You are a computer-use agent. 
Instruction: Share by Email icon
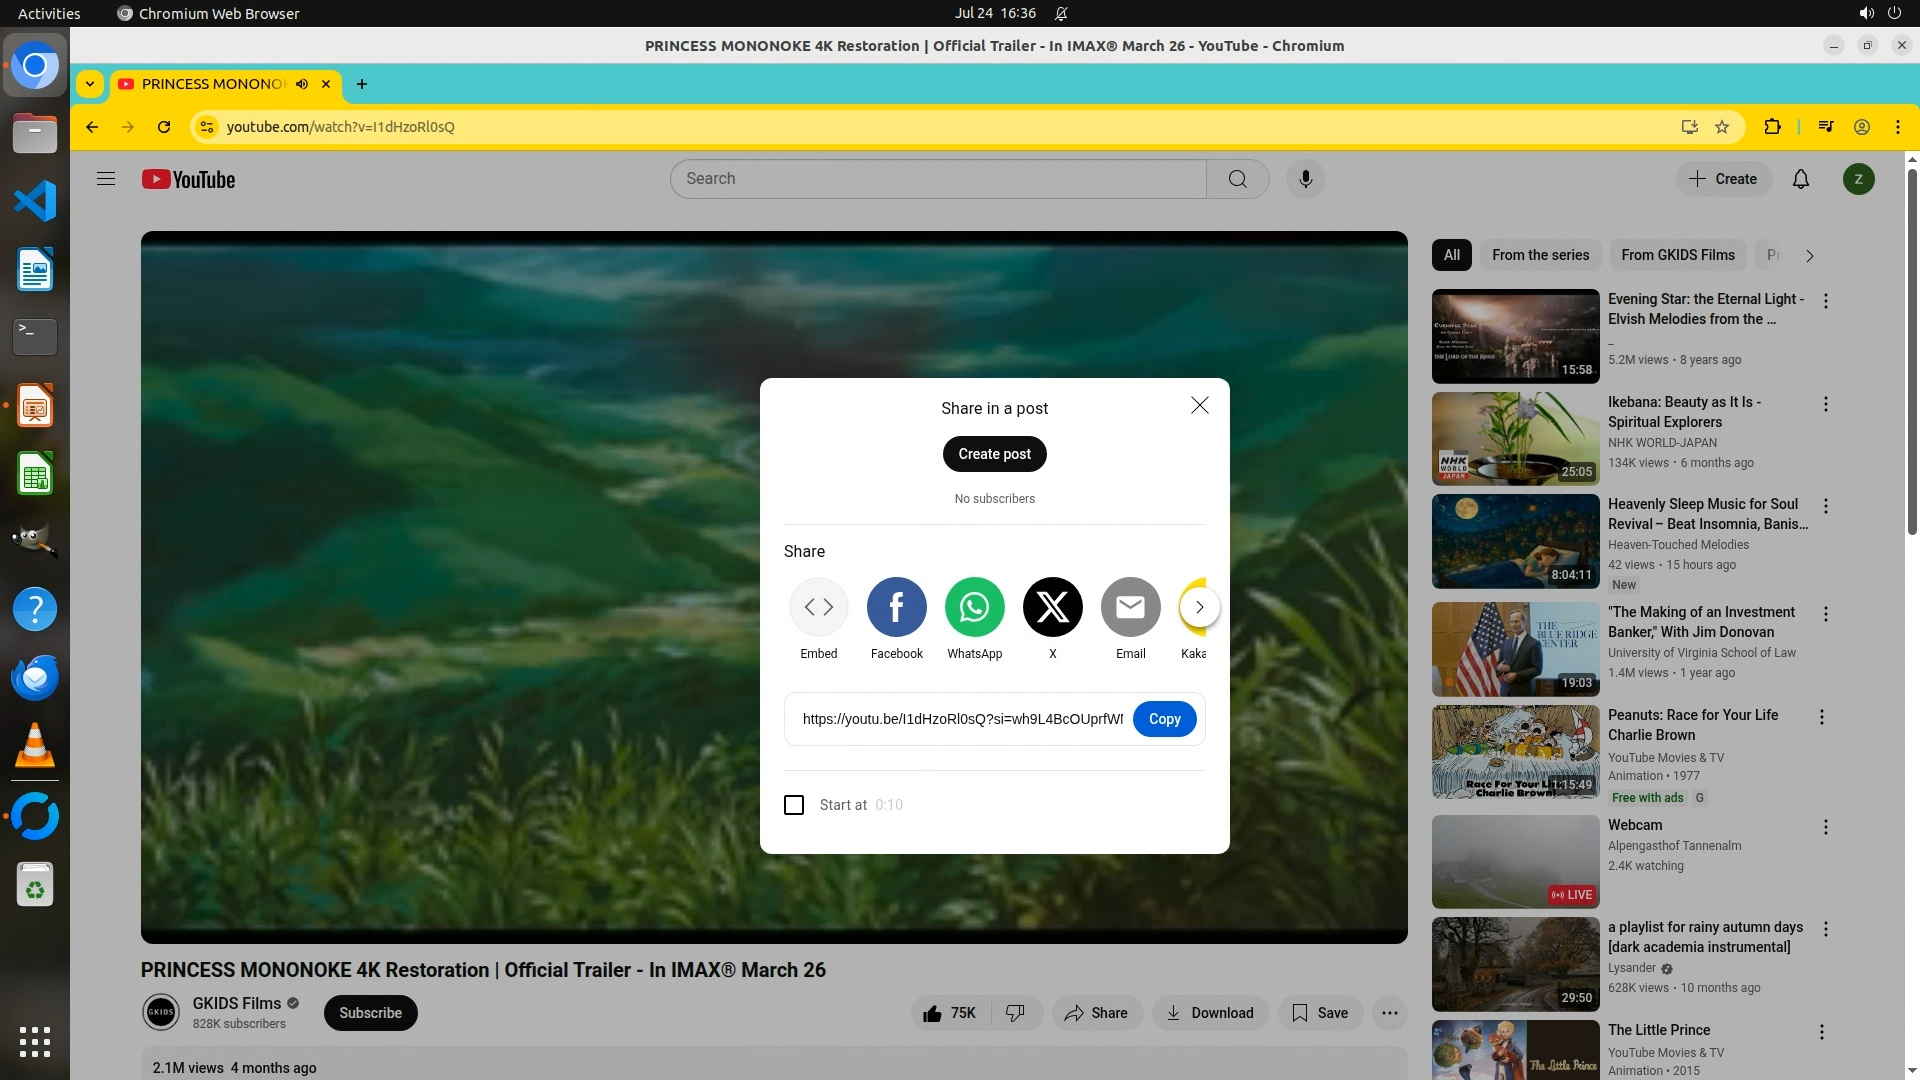point(1130,607)
